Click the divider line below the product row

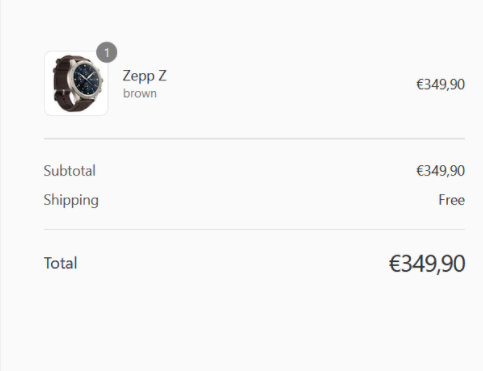254,138
